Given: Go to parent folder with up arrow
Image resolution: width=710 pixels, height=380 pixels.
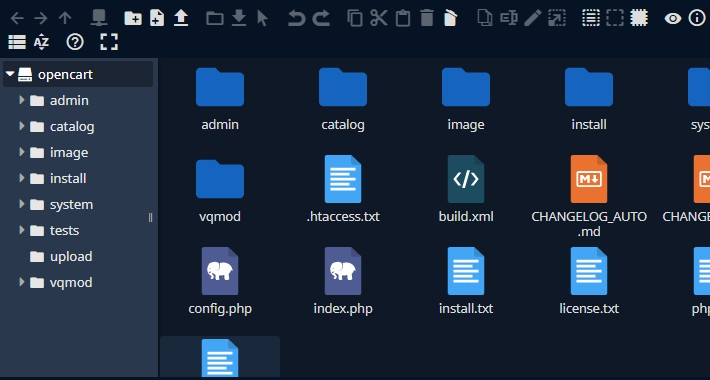Looking at the screenshot, I should pos(65,18).
